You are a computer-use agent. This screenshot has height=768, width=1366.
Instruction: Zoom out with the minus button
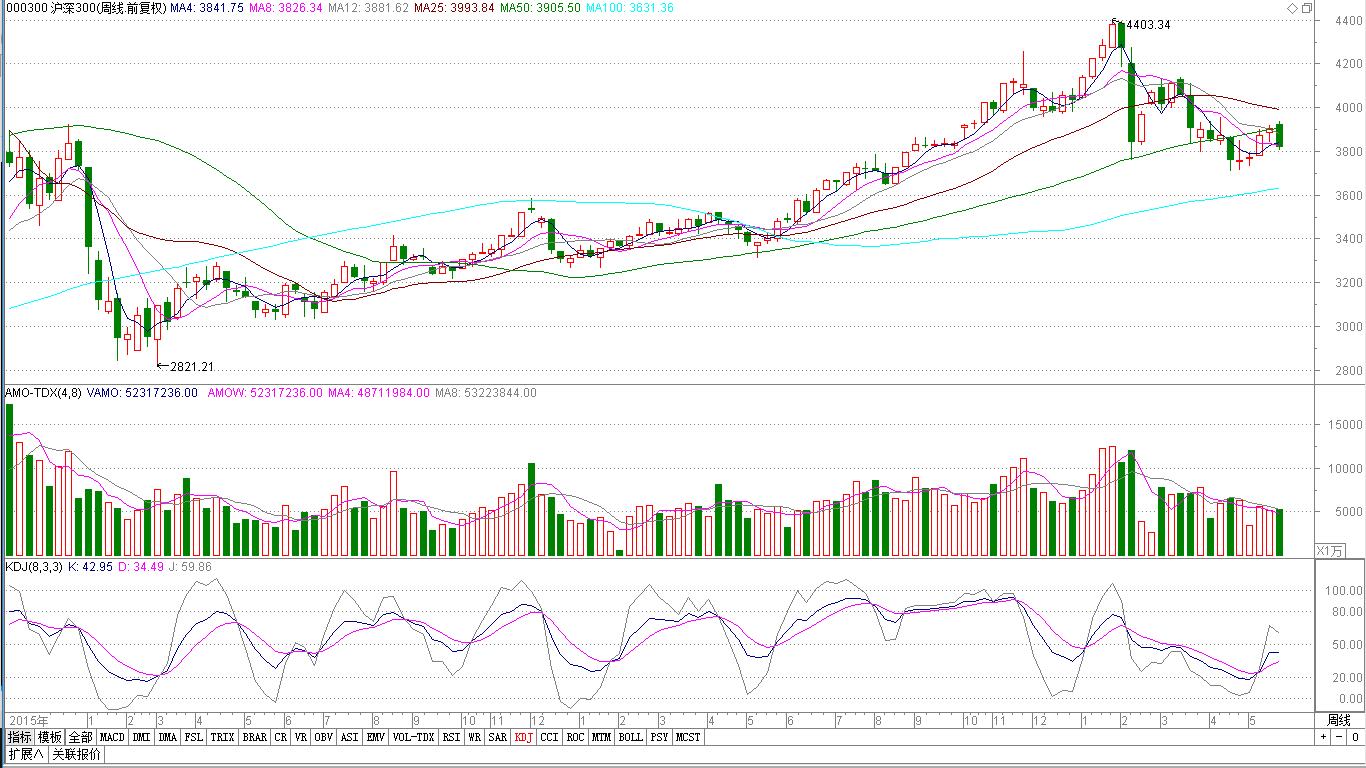[1339, 737]
